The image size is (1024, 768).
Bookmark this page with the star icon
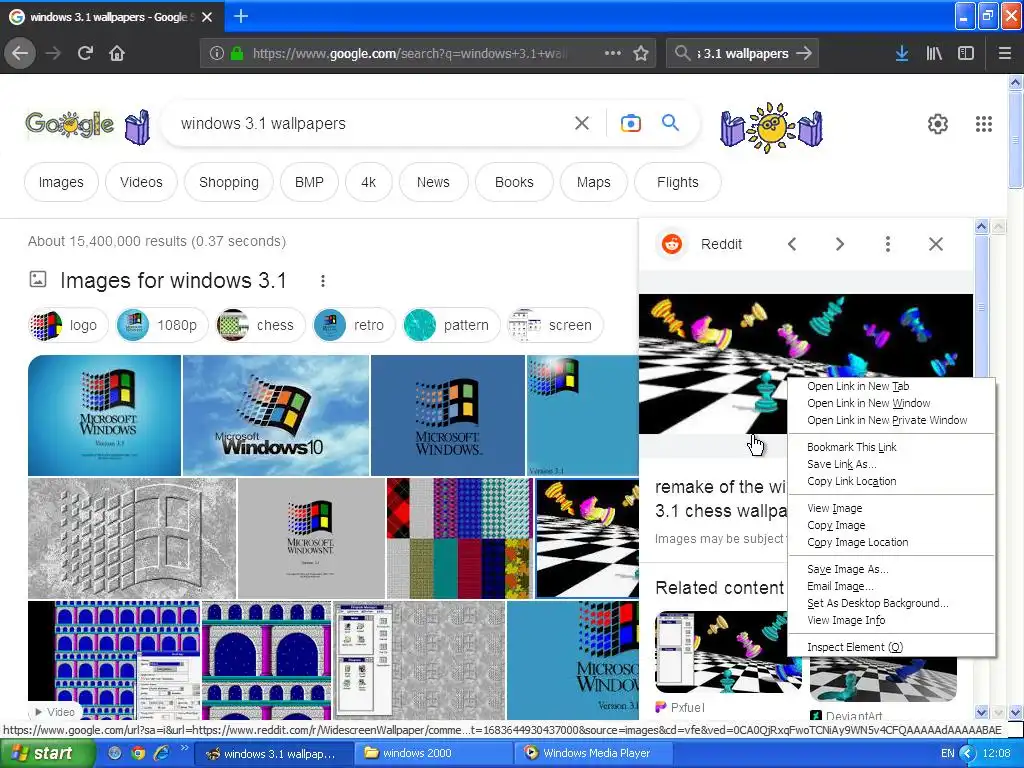[641, 53]
